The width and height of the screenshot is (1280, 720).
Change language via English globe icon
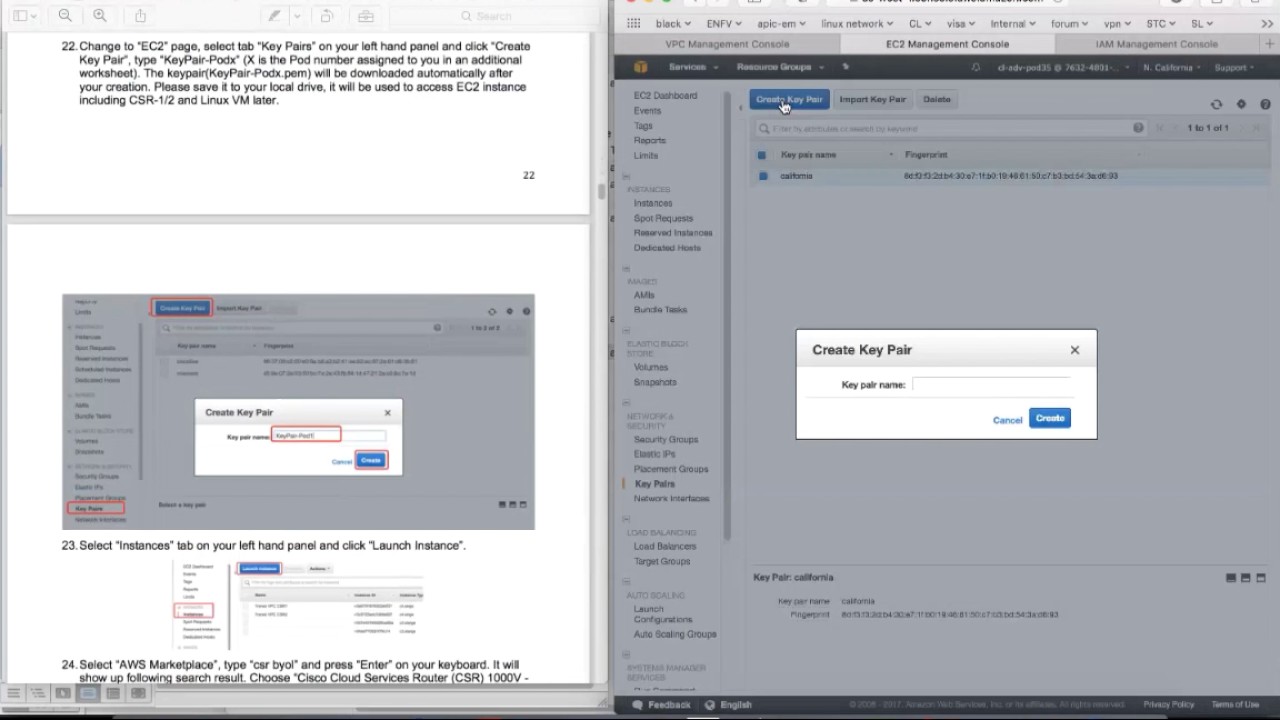(727, 705)
